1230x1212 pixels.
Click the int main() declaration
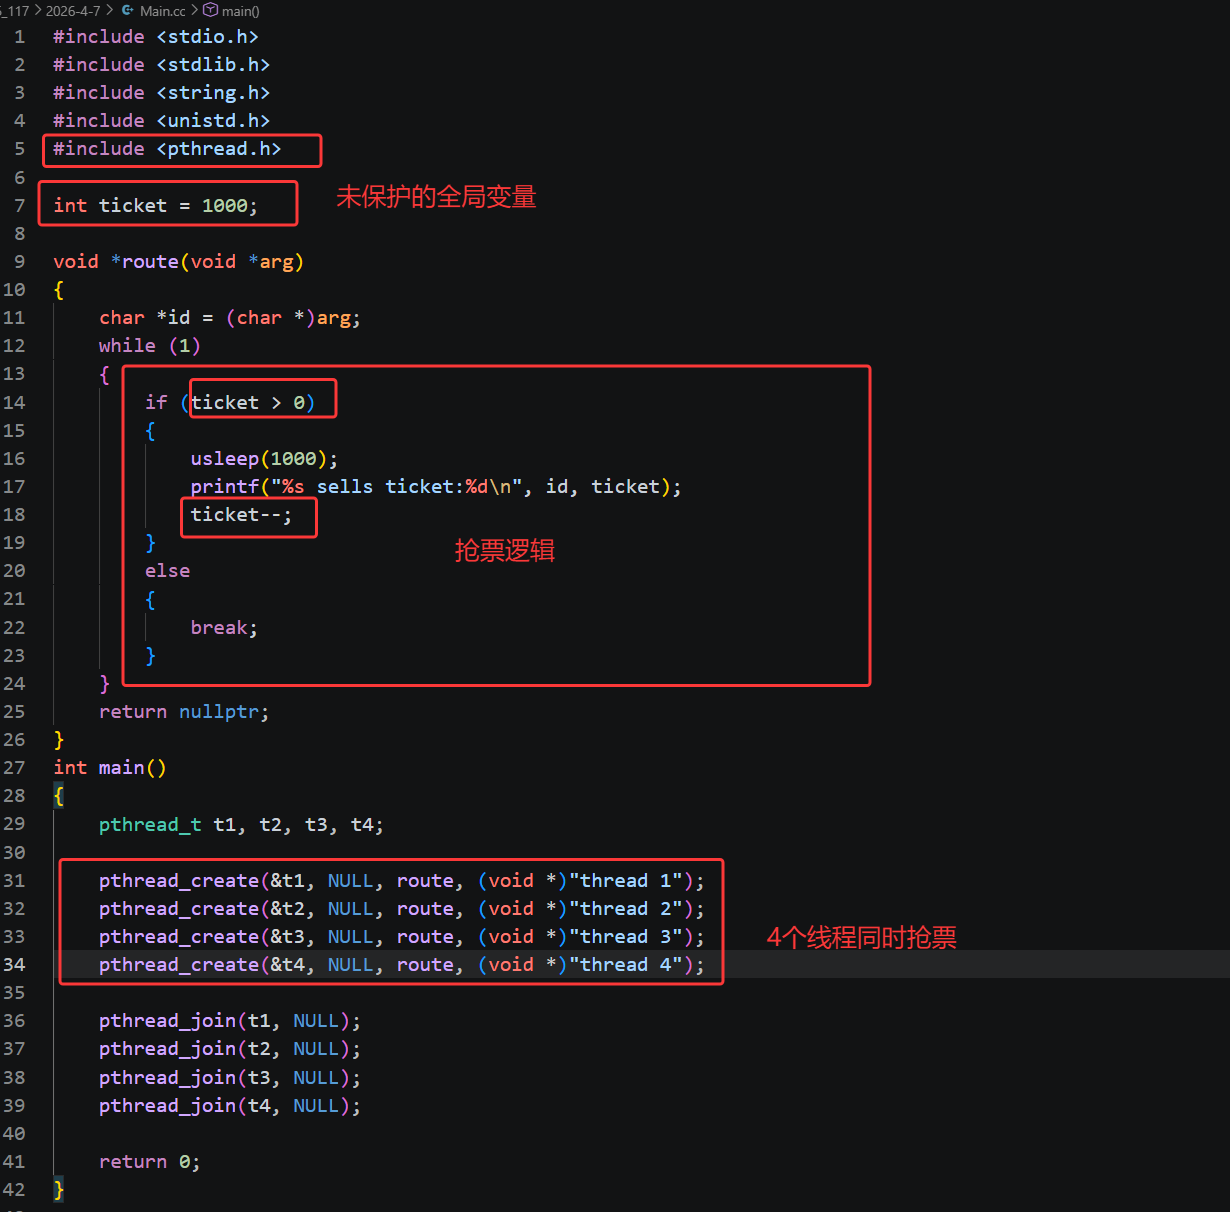coord(110,768)
